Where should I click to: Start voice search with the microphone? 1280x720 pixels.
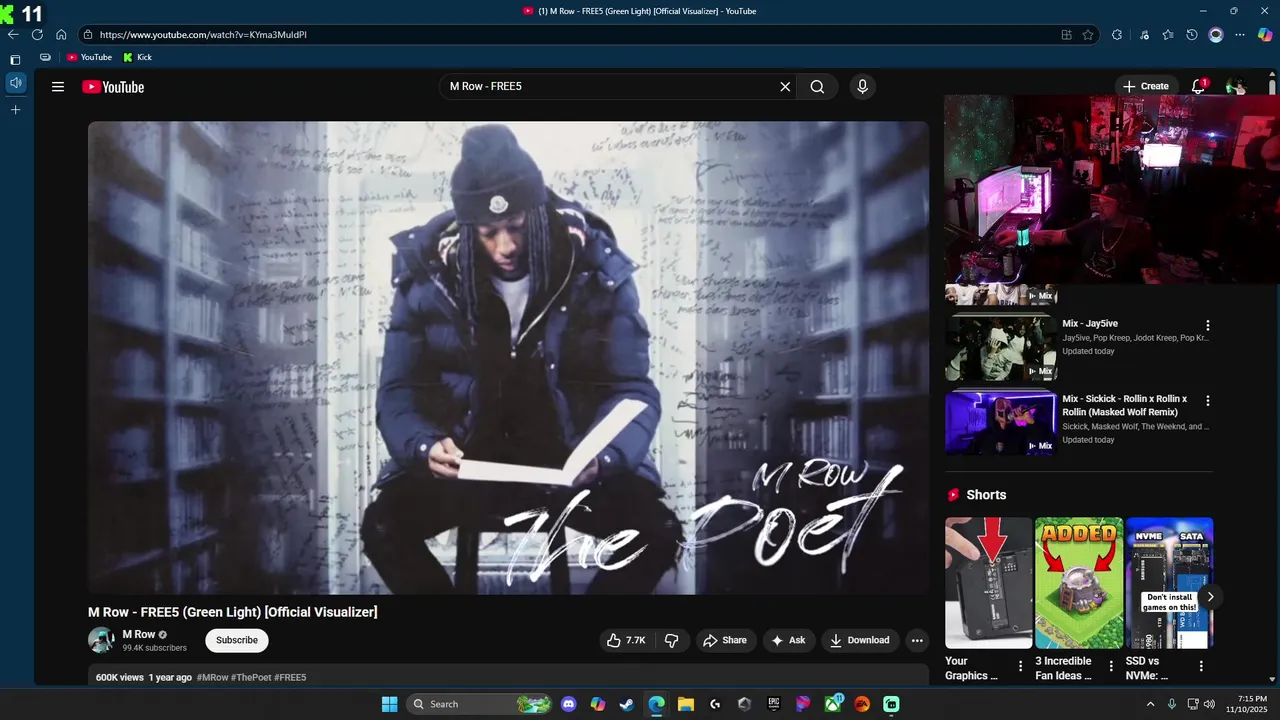coord(862,87)
